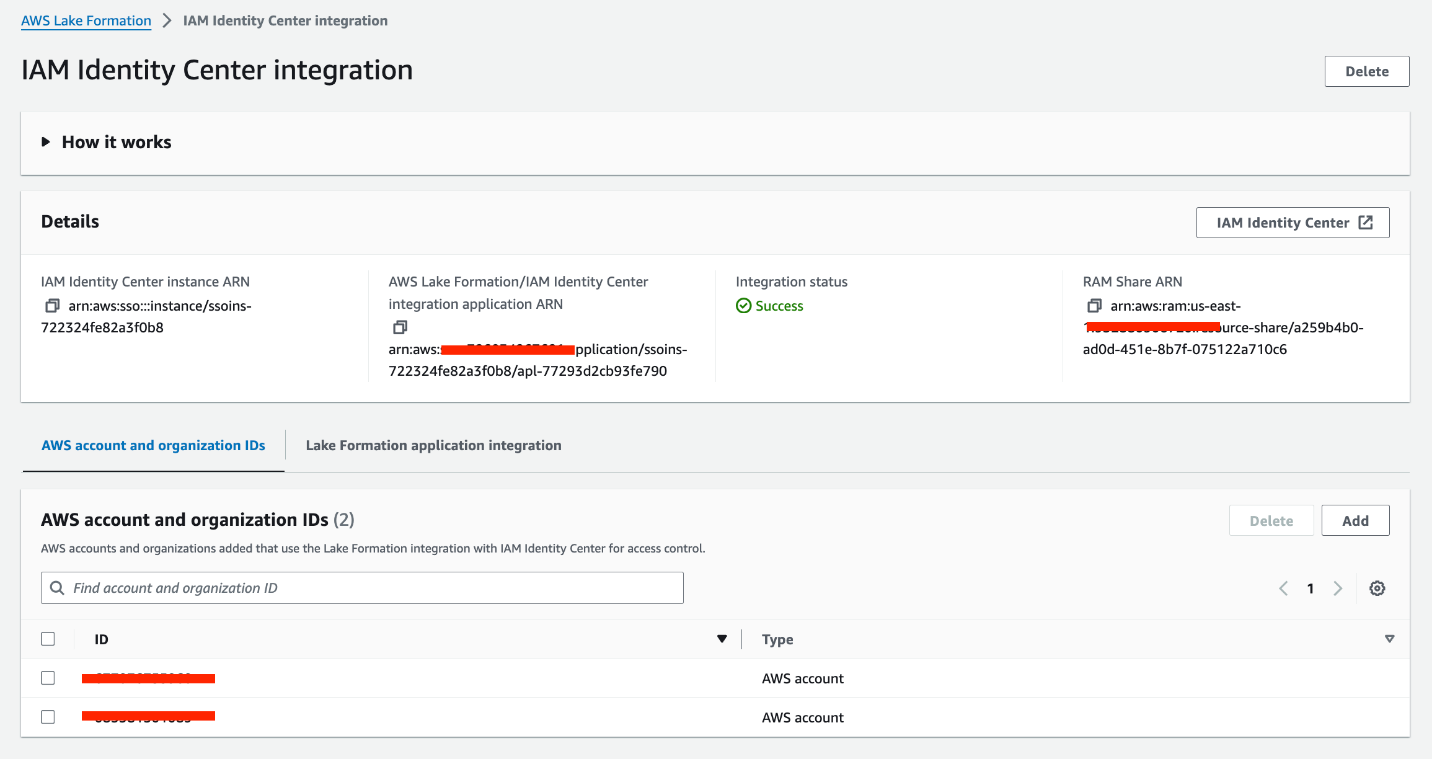The height and width of the screenshot is (759, 1432).
Task: Go to next page arrow
Action: (1338, 588)
